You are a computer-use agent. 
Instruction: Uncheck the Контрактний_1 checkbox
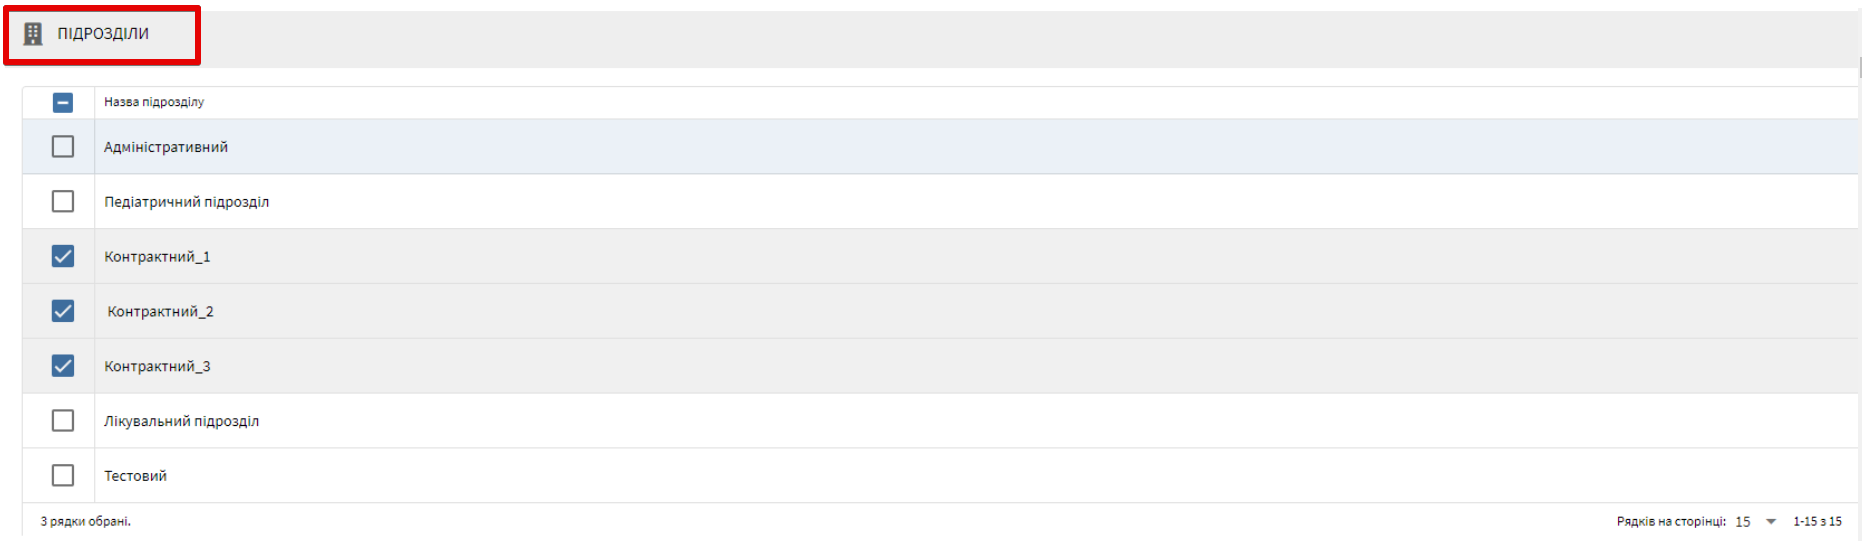point(63,257)
